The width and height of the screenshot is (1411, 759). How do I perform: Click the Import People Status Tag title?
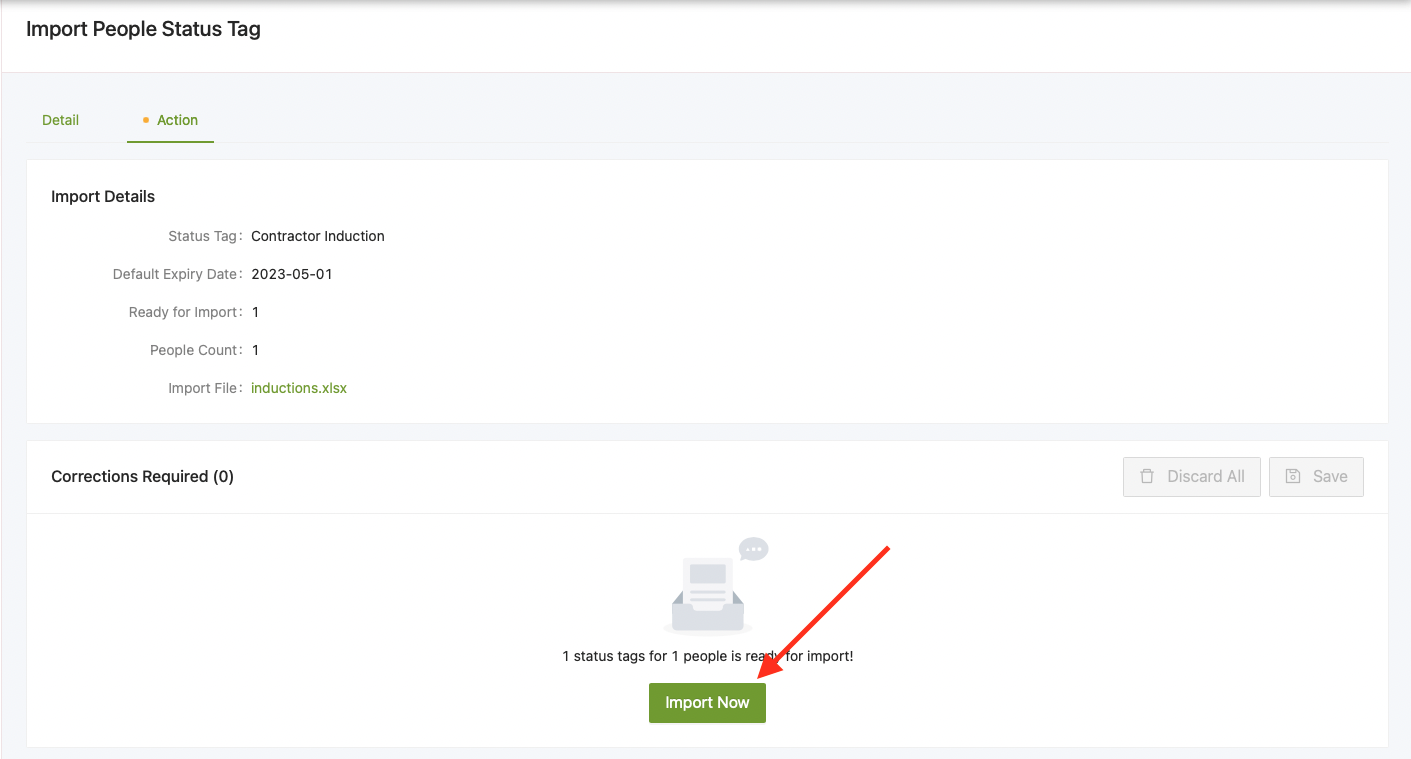click(143, 29)
